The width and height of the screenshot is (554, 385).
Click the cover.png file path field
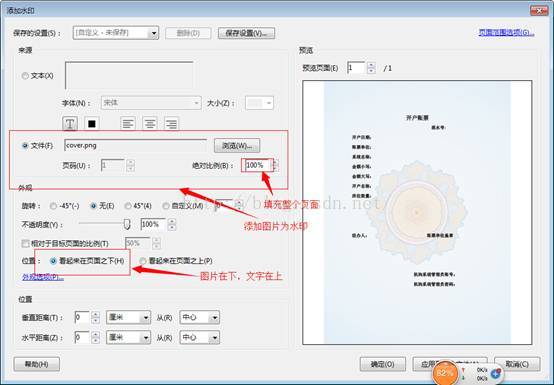pos(135,146)
